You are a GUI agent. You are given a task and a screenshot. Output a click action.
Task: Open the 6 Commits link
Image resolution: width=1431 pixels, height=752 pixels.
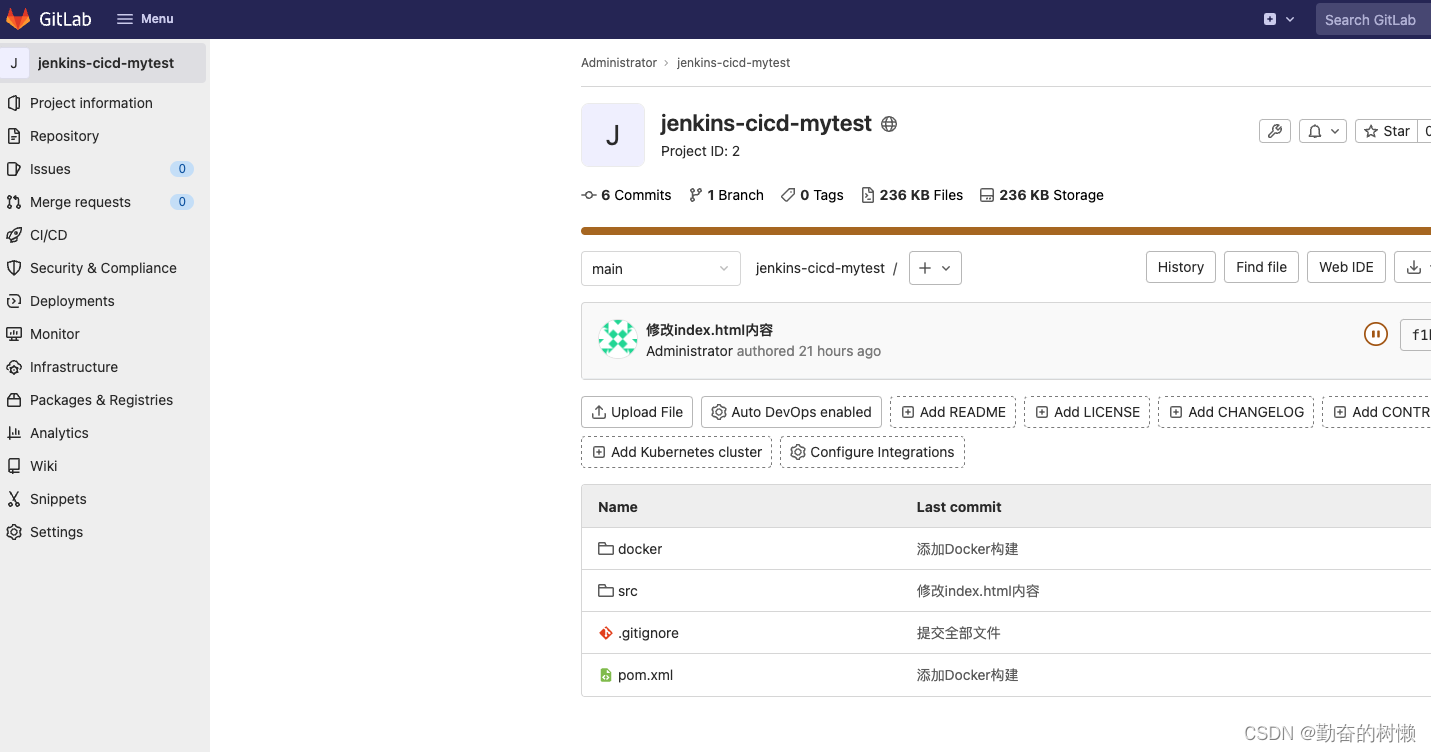pos(627,195)
